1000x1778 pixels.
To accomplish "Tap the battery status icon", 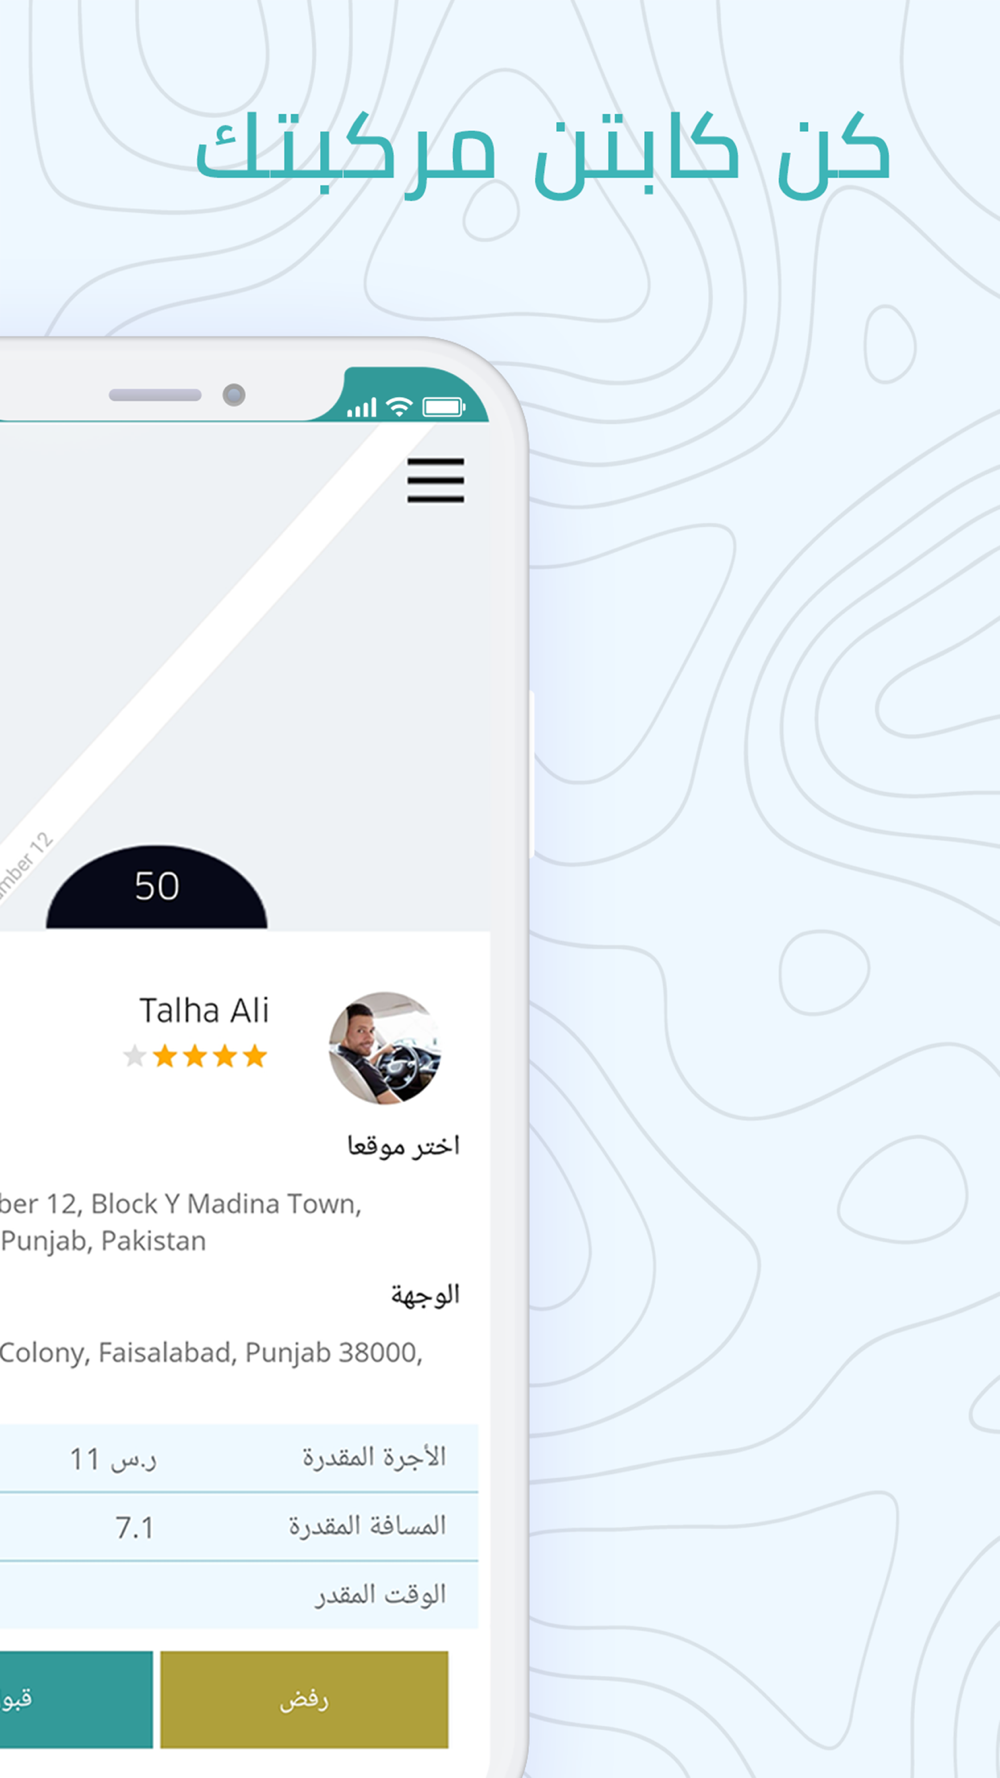I will [x=443, y=406].
